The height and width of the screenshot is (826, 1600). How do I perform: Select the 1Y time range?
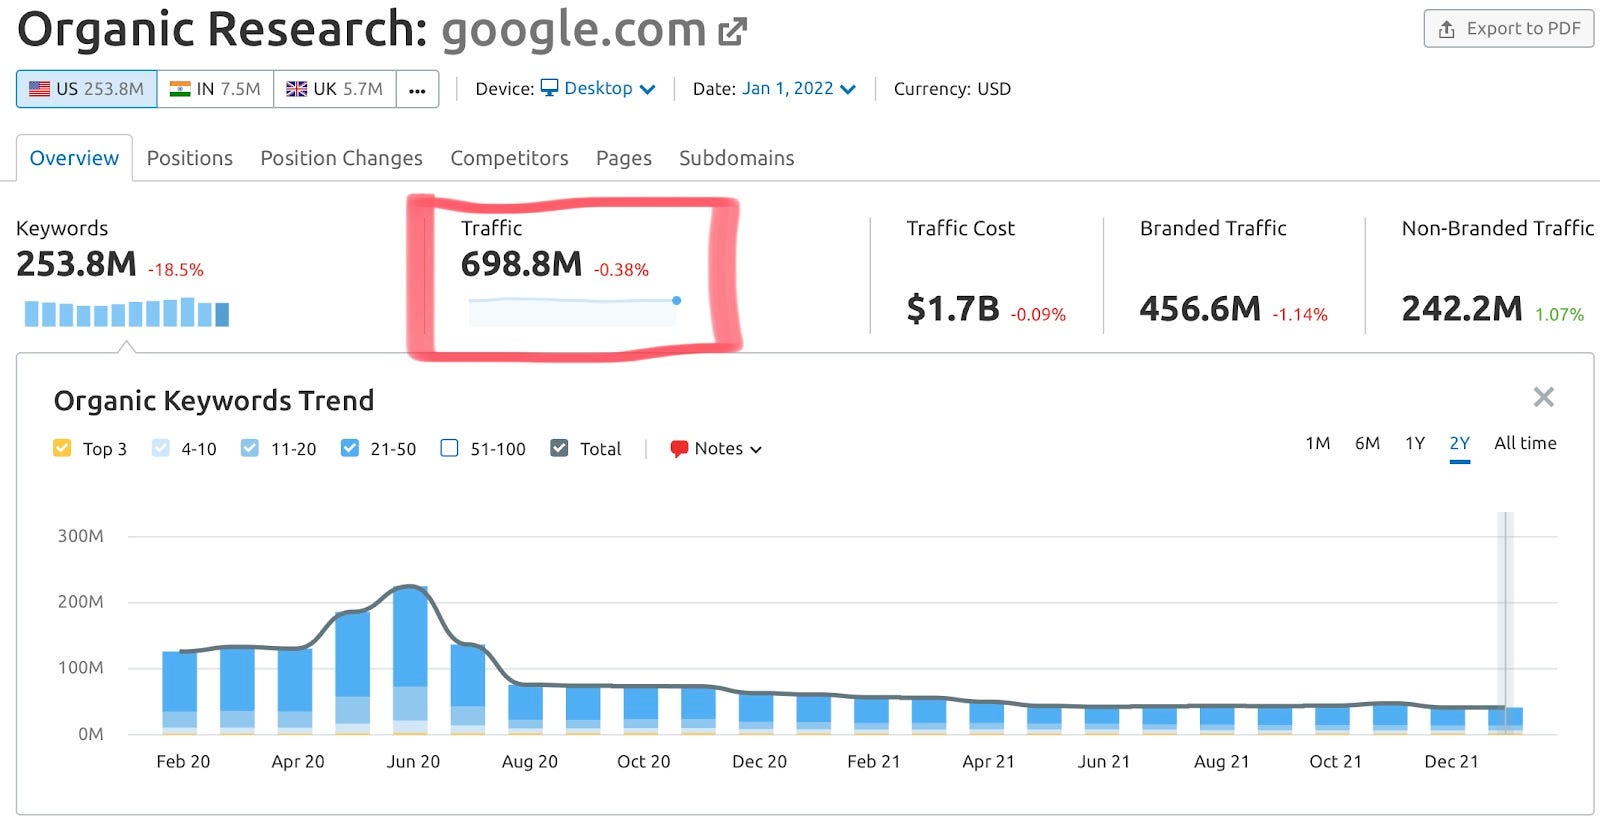(1414, 443)
